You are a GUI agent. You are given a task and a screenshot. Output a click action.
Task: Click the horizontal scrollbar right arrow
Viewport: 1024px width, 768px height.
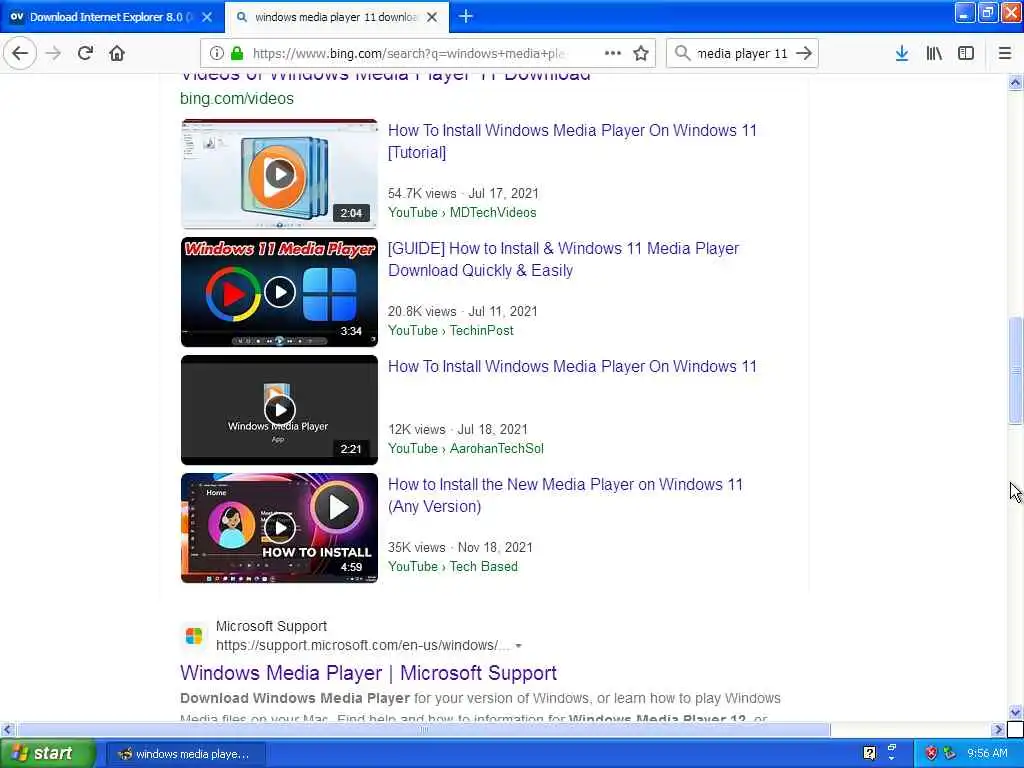click(x=998, y=729)
